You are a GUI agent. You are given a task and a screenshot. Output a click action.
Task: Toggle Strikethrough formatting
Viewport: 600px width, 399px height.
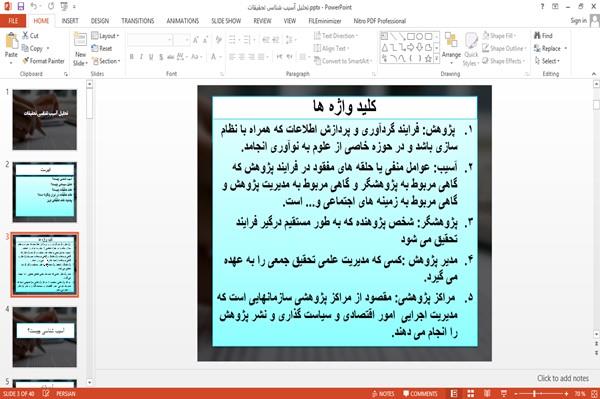pos(171,57)
